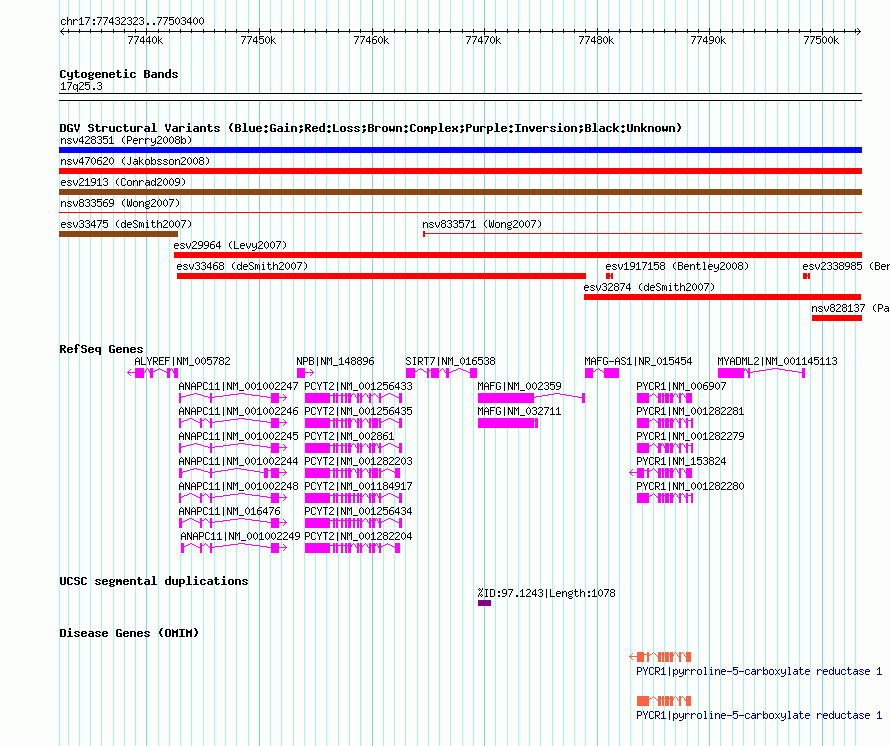Click the RefSeq Genes track title

click(101, 349)
